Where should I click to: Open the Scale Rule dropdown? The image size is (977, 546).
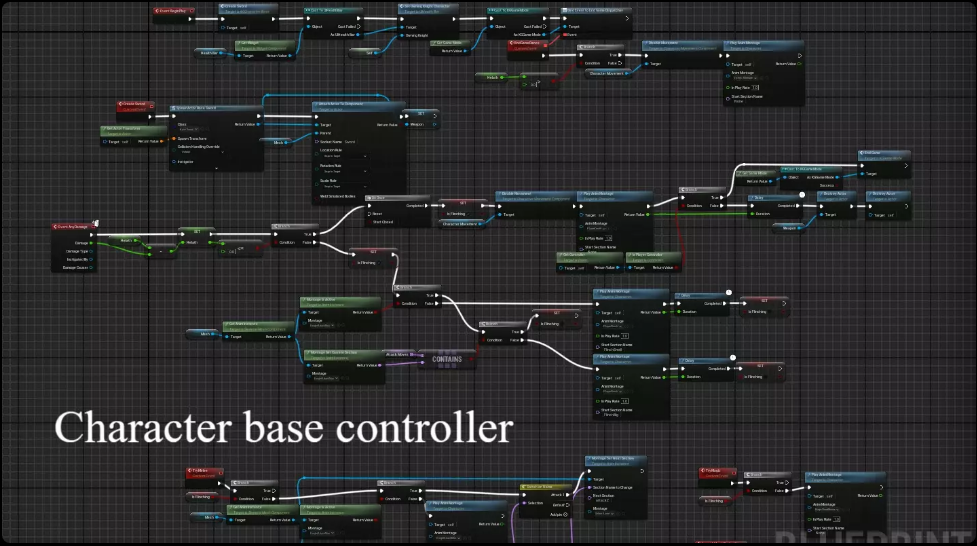343,185
